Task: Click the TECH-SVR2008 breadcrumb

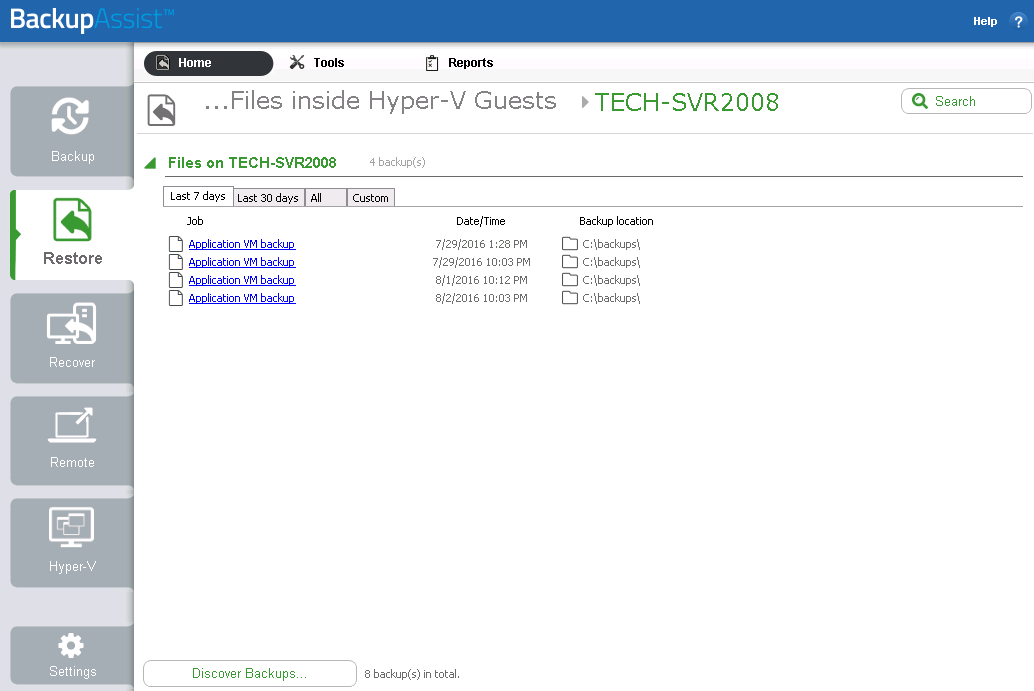Action: coord(686,102)
